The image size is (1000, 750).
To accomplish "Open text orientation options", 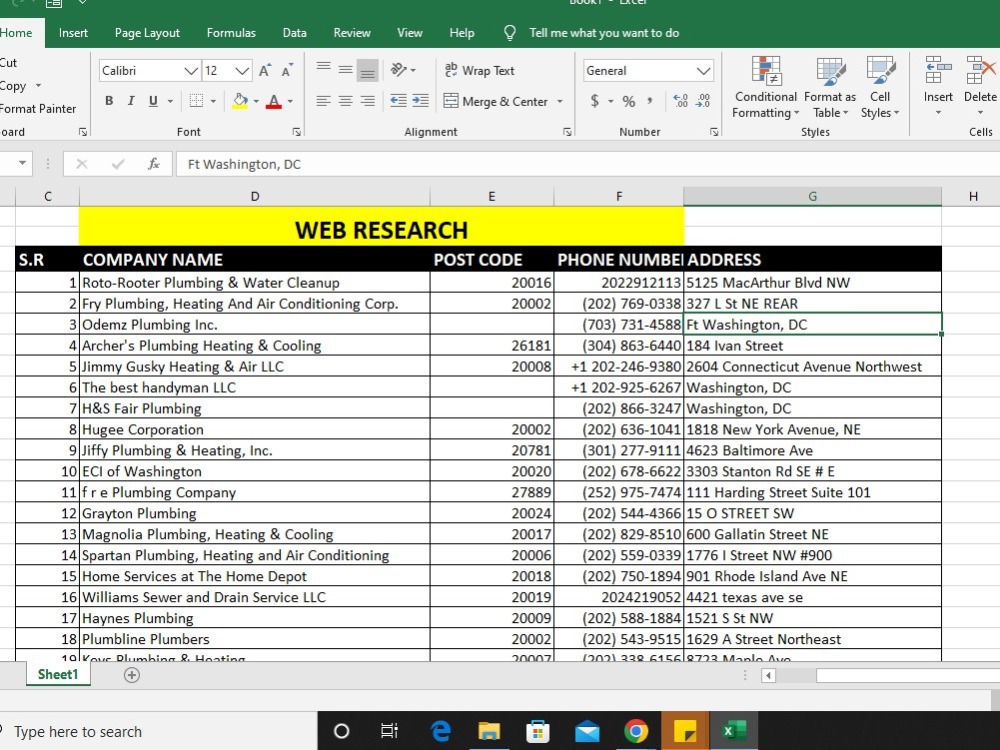I will coord(403,70).
